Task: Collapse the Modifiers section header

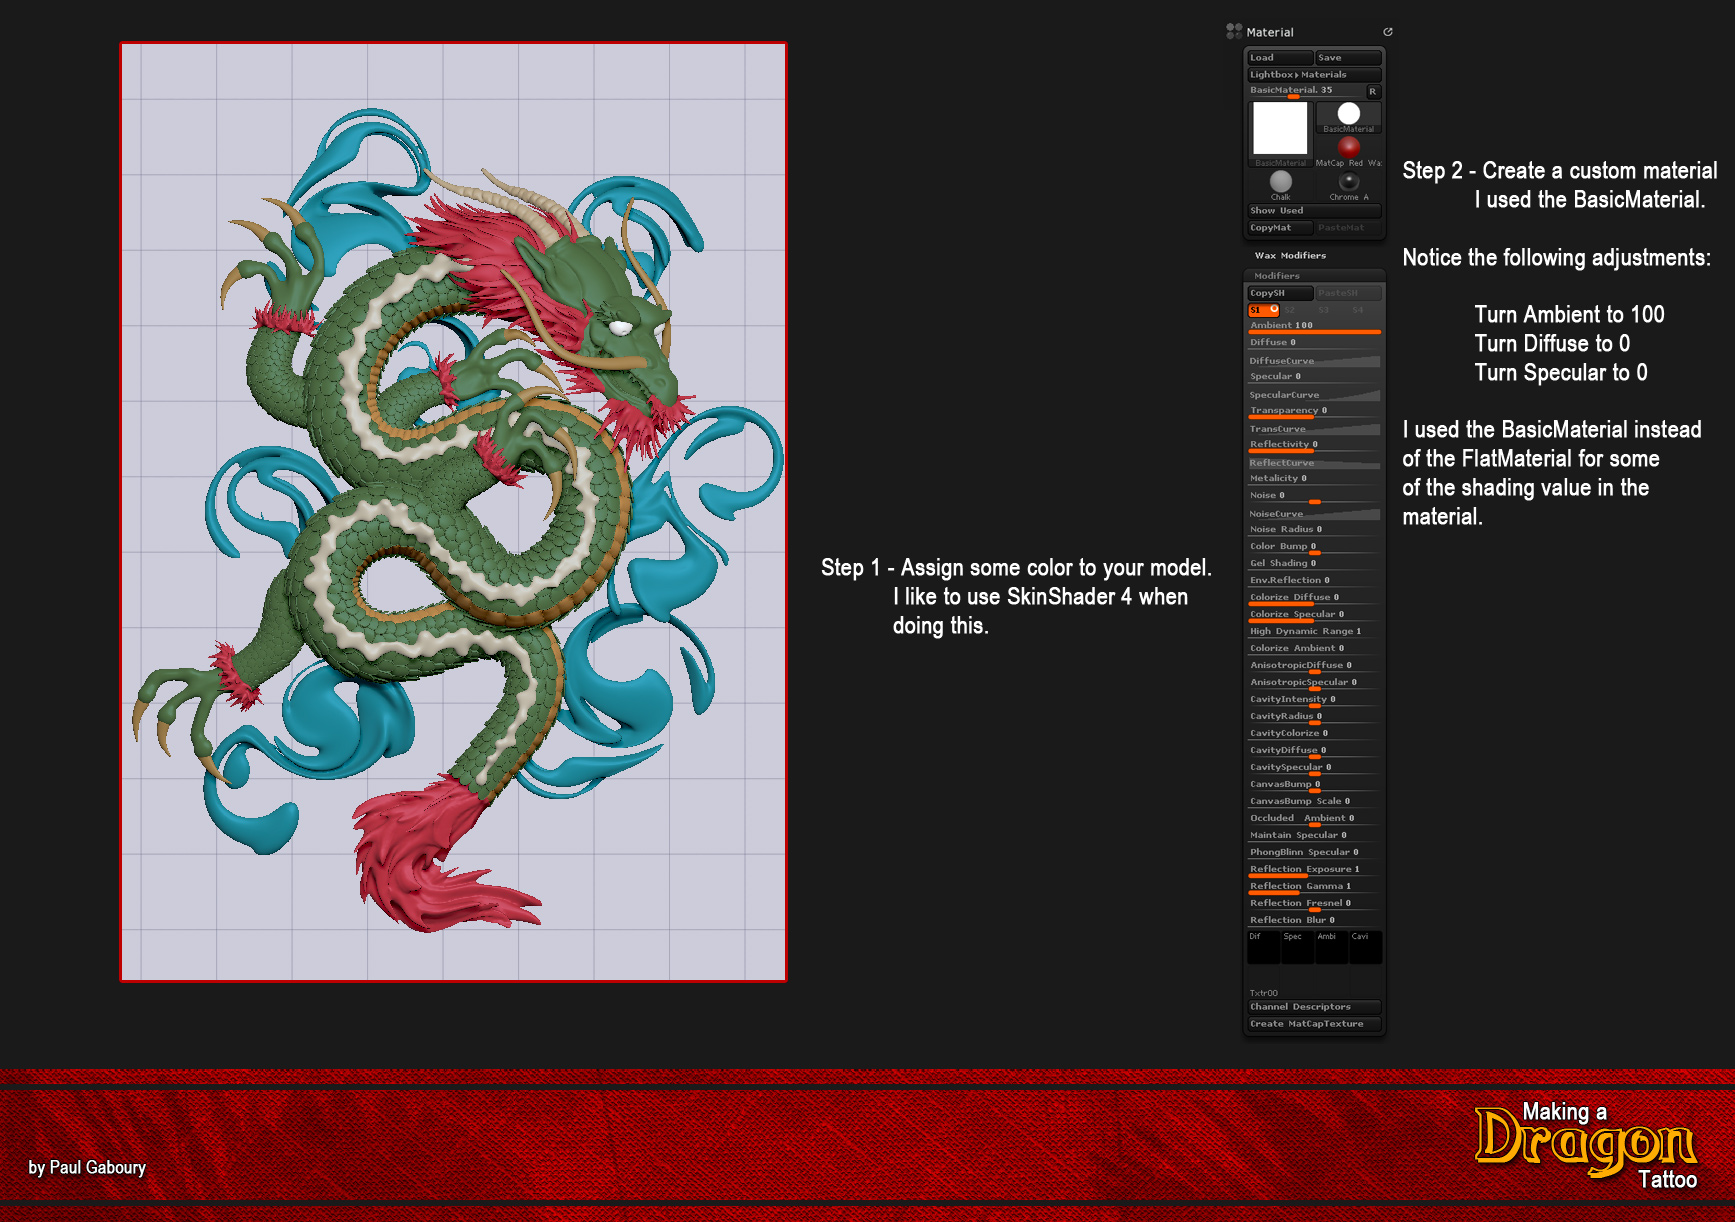Action: (1314, 276)
